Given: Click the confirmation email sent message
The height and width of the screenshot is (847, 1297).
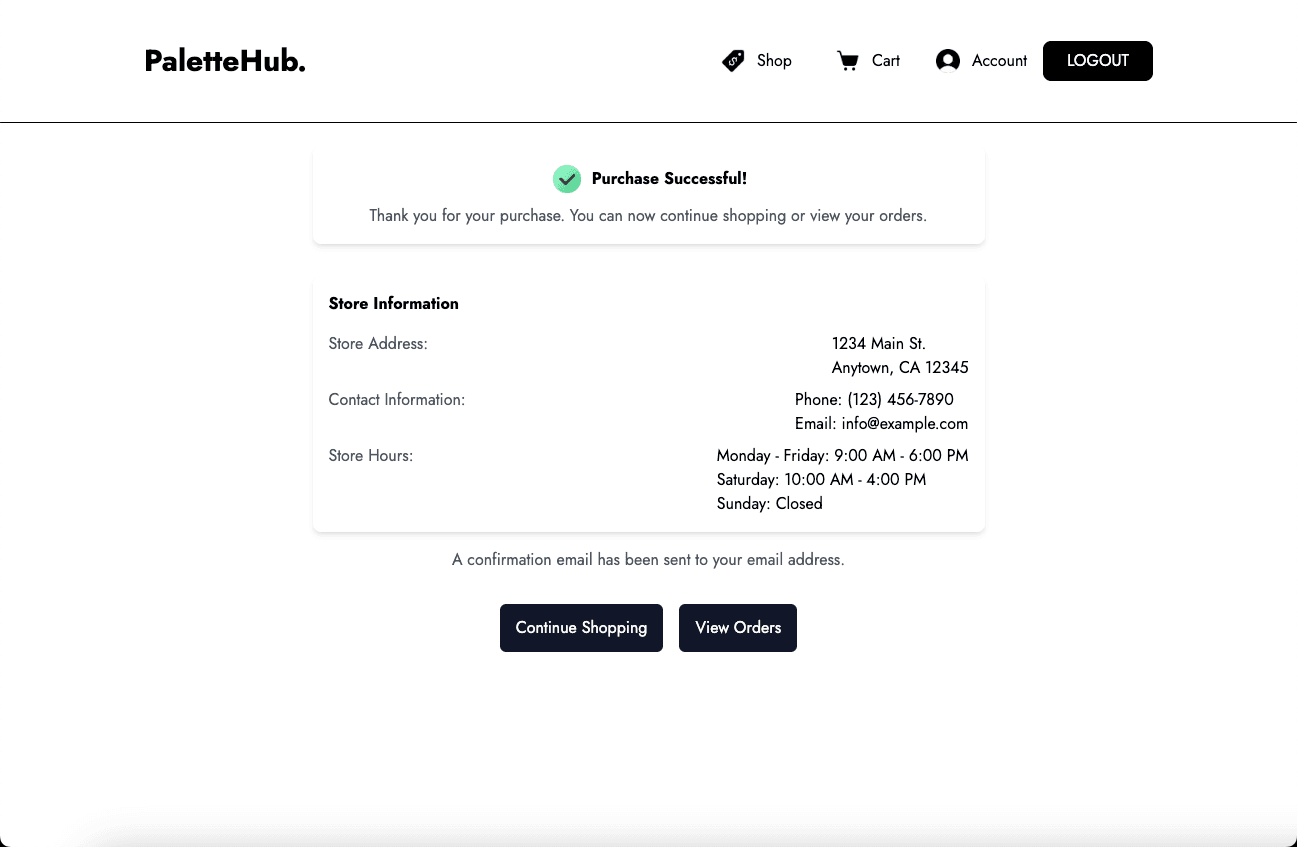Looking at the screenshot, I should 648,560.
